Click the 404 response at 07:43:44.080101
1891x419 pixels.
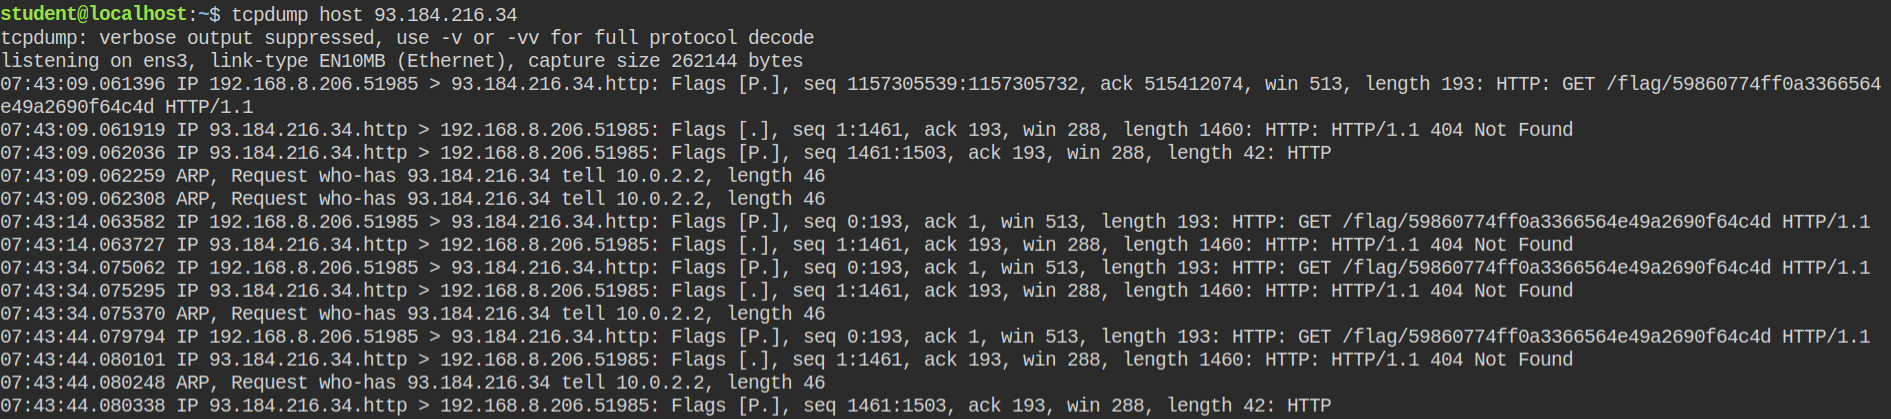tap(787, 359)
